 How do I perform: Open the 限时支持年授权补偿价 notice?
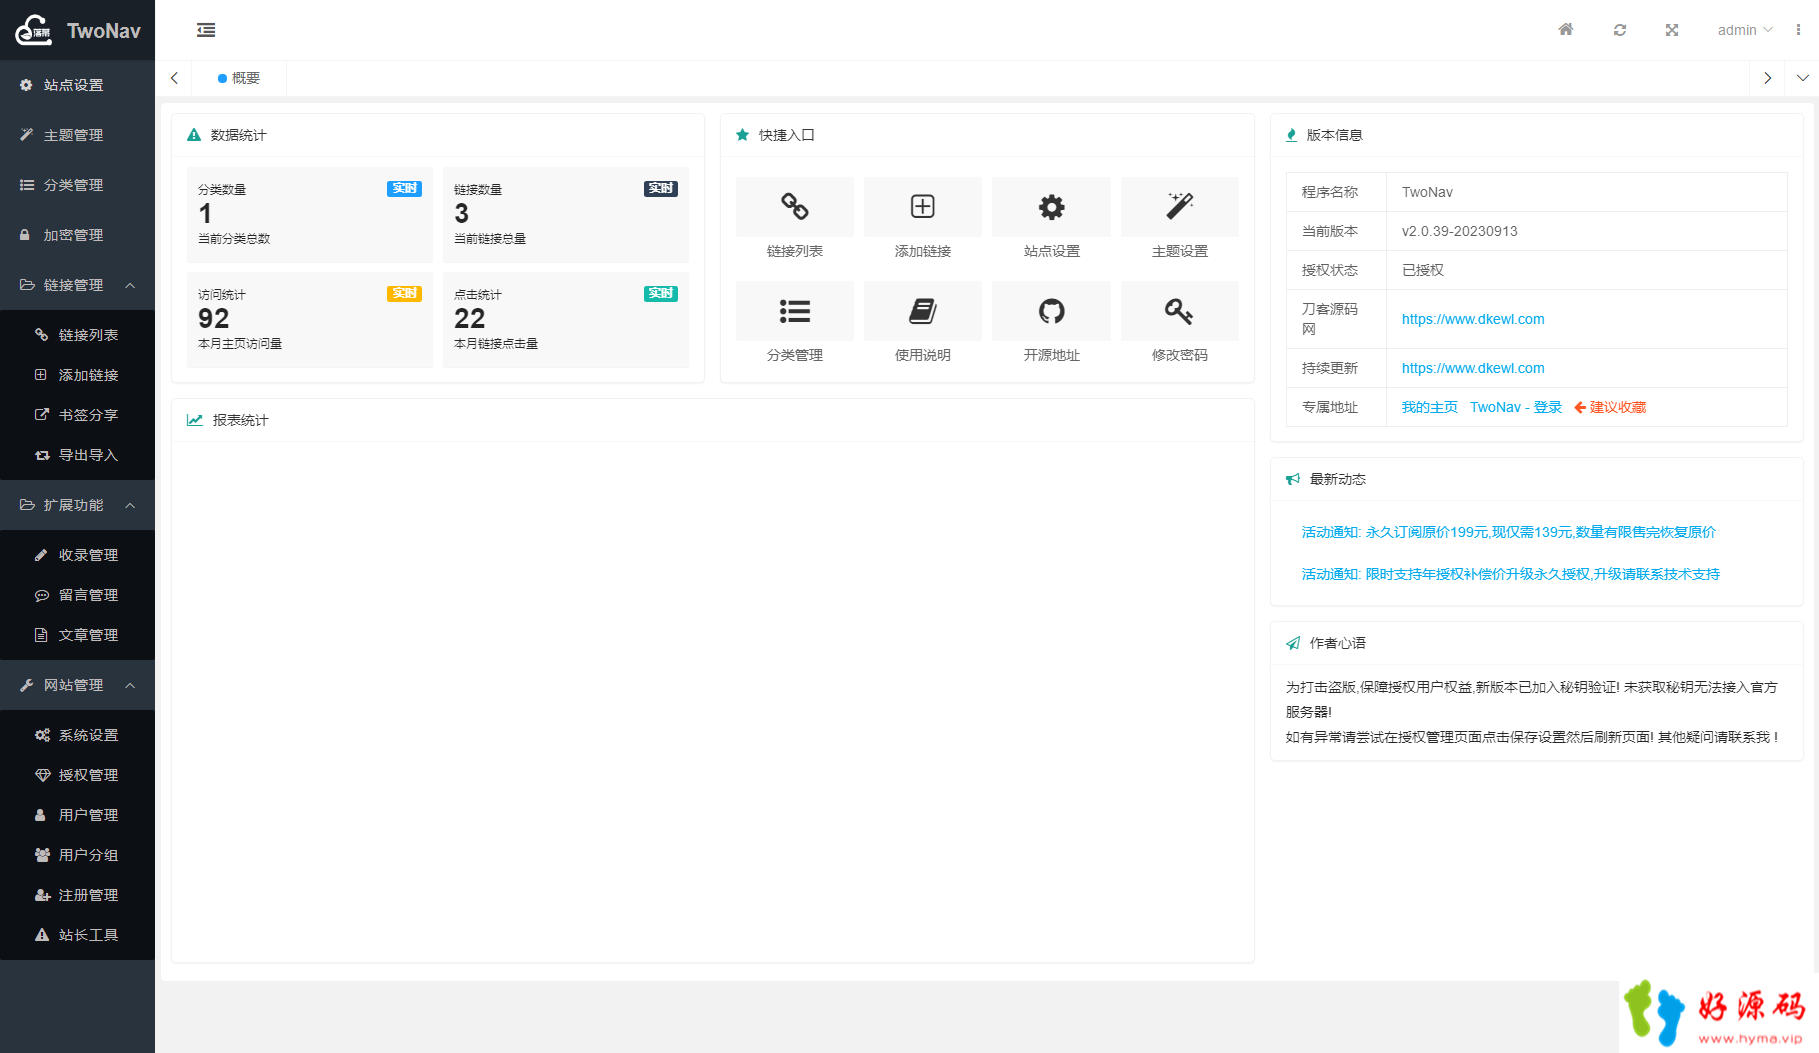pyautogui.click(x=1510, y=574)
